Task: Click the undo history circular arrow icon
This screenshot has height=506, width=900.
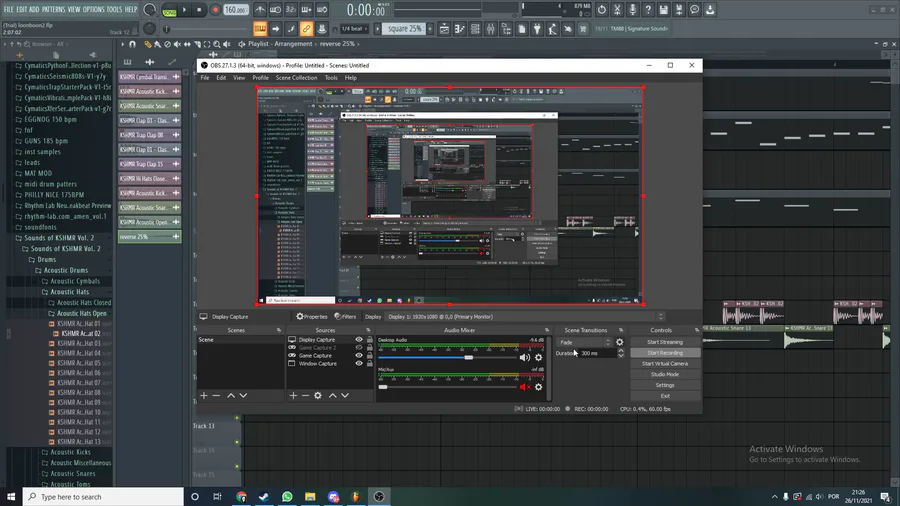Action: coord(602,10)
